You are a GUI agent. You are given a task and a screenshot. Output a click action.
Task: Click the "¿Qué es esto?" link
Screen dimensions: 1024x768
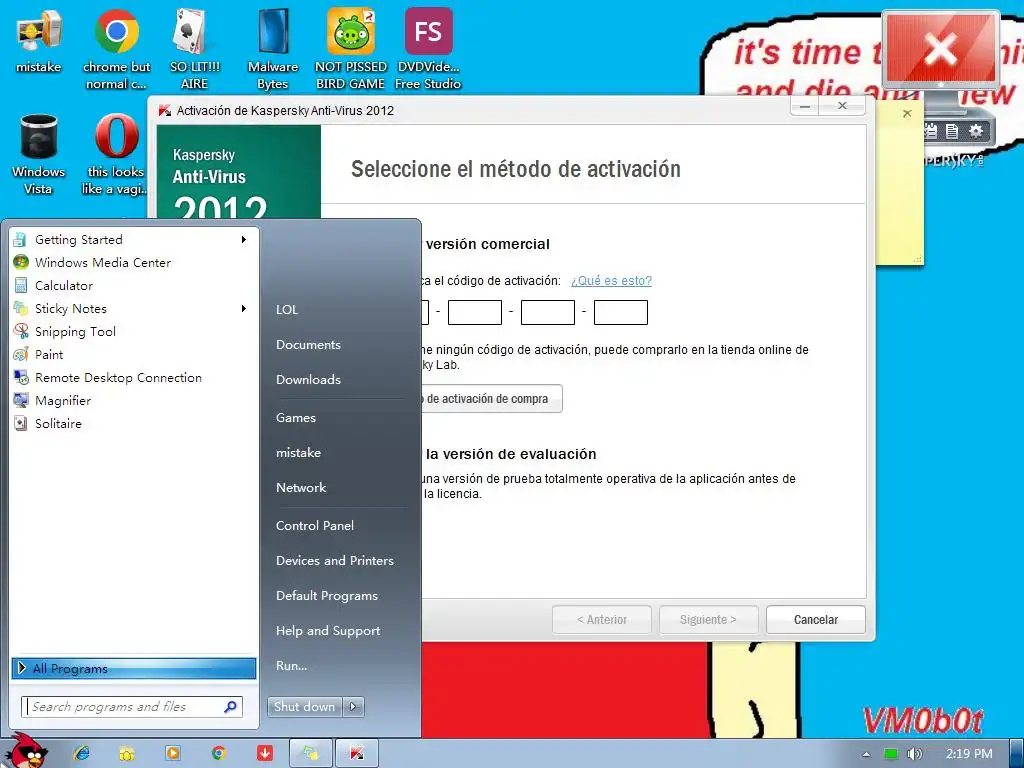611,281
